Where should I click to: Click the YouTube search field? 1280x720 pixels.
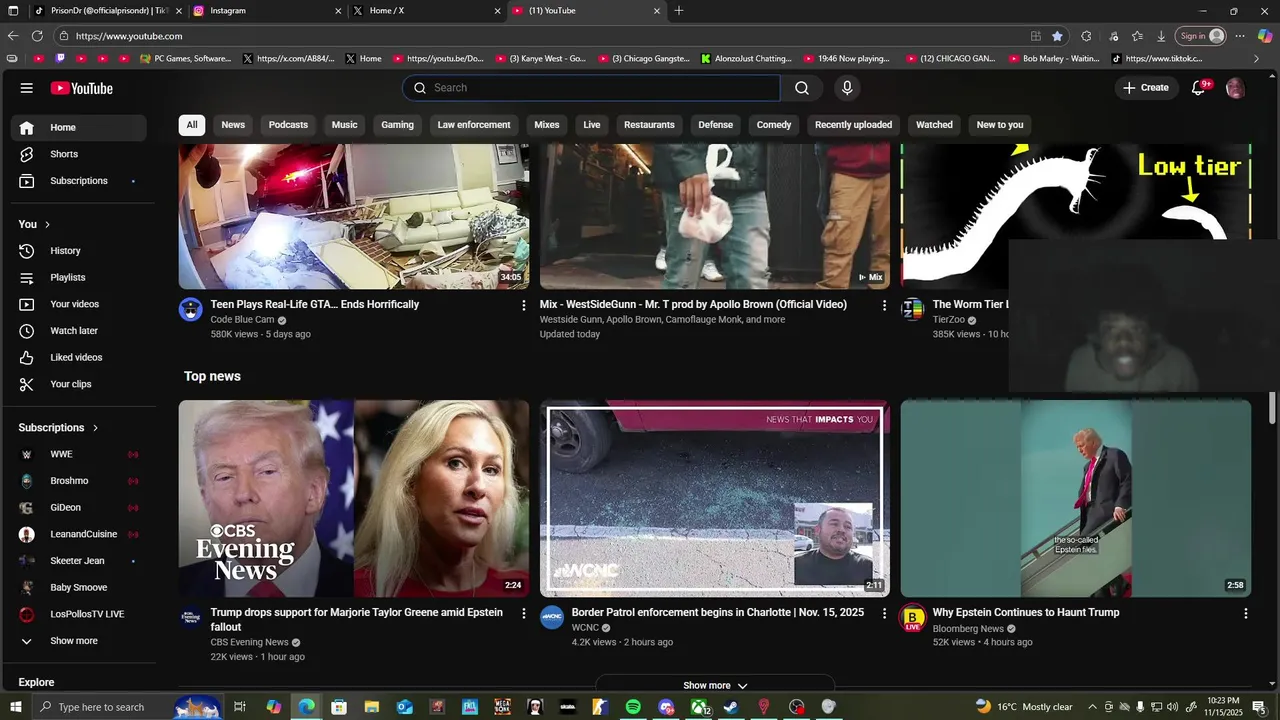click(591, 88)
